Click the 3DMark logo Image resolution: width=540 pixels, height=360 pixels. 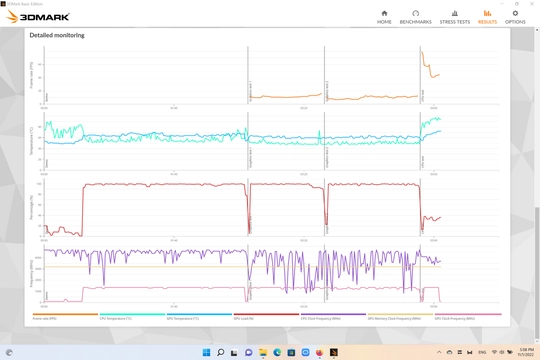(38, 17)
